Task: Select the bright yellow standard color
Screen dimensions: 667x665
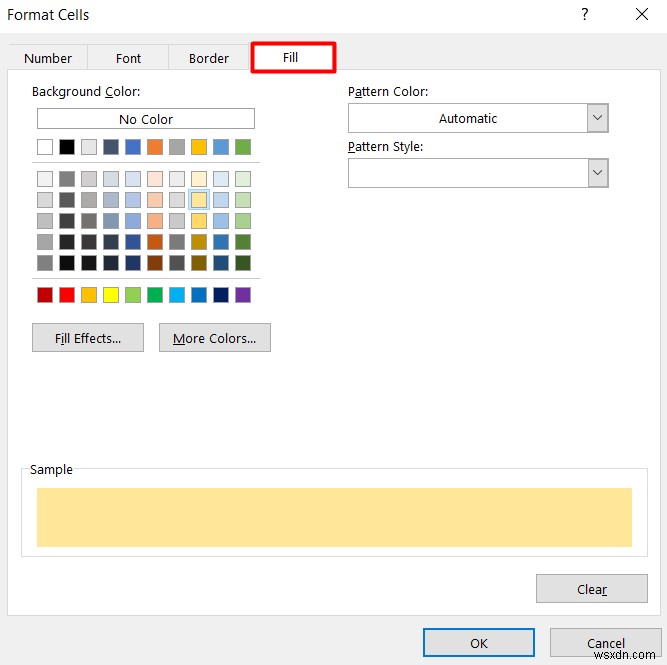Action: point(111,295)
